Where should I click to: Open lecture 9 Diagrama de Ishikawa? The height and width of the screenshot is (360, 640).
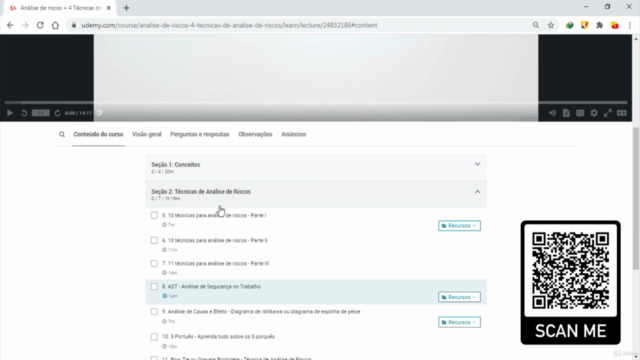tap(261, 311)
